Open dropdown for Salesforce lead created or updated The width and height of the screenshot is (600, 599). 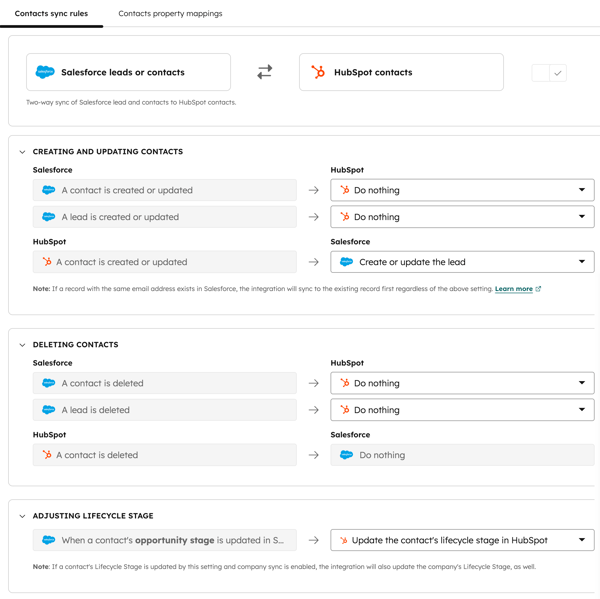pos(462,217)
